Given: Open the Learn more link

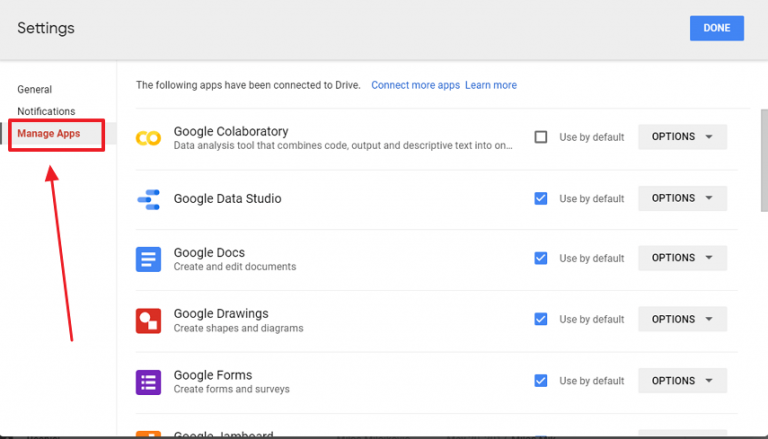Looking at the screenshot, I should pos(491,85).
